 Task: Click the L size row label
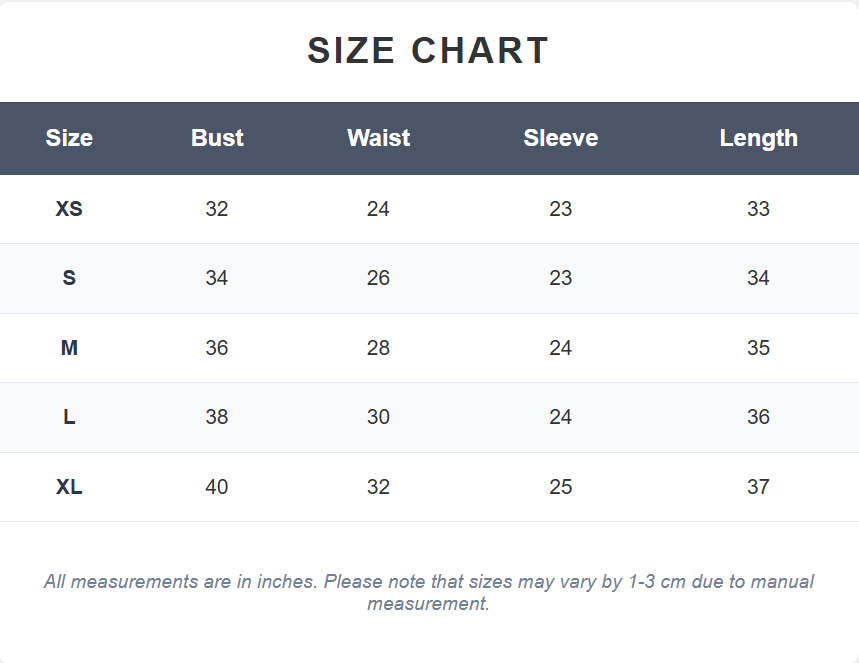point(69,417)
